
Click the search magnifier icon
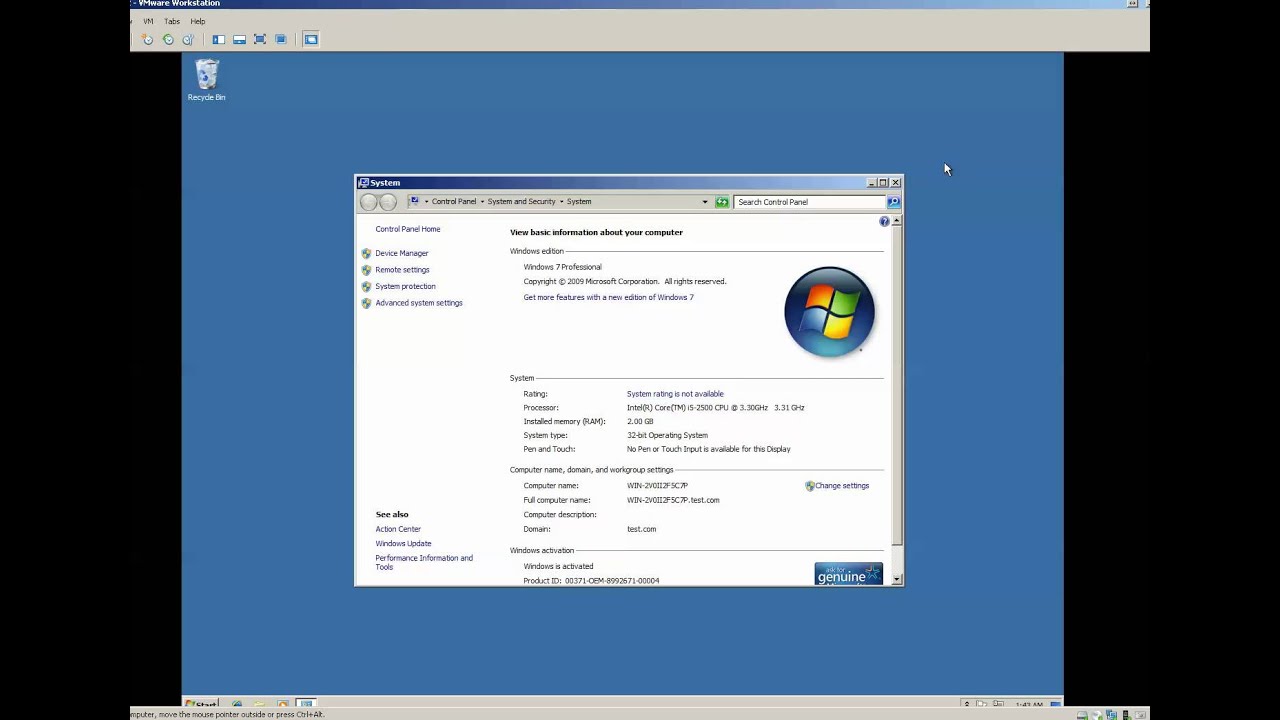tap(893, 202)
